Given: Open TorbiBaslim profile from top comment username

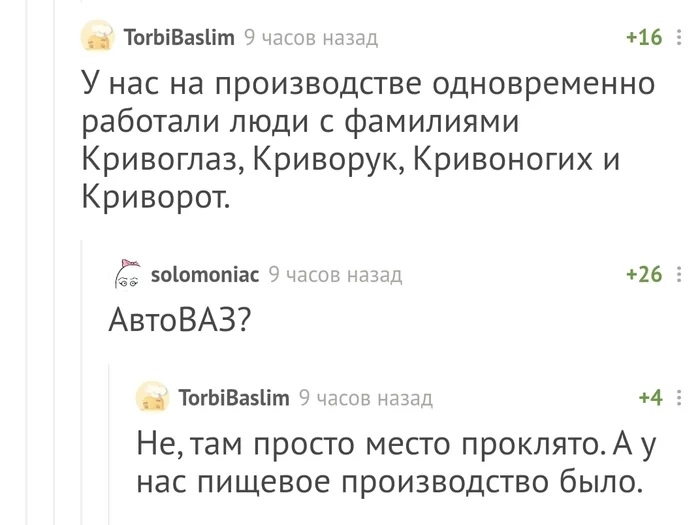Looking at the screenshot, I should click(179, 37).
